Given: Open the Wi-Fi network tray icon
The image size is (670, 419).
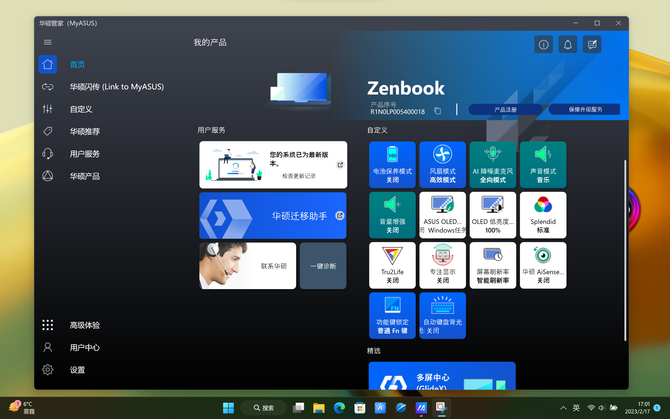Looking at the screenshot, I should [x=591, y=408].
